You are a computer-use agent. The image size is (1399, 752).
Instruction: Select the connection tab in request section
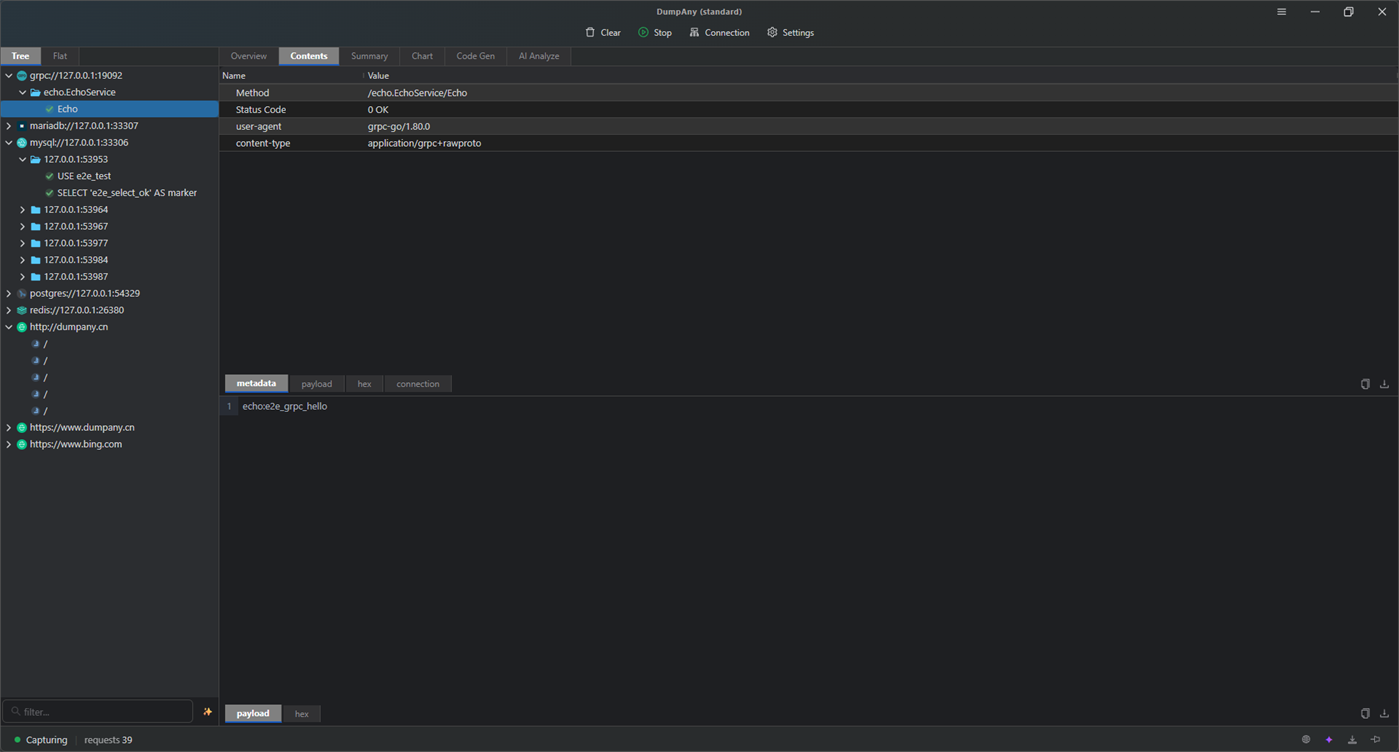pos(418,384)
